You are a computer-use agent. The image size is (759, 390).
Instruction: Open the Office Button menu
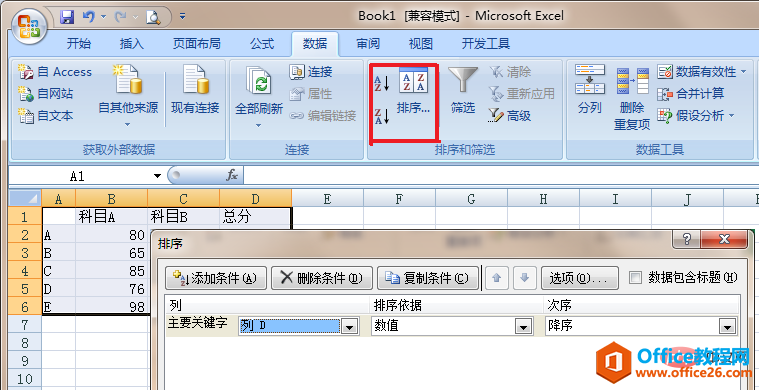(x=29, y=27)
